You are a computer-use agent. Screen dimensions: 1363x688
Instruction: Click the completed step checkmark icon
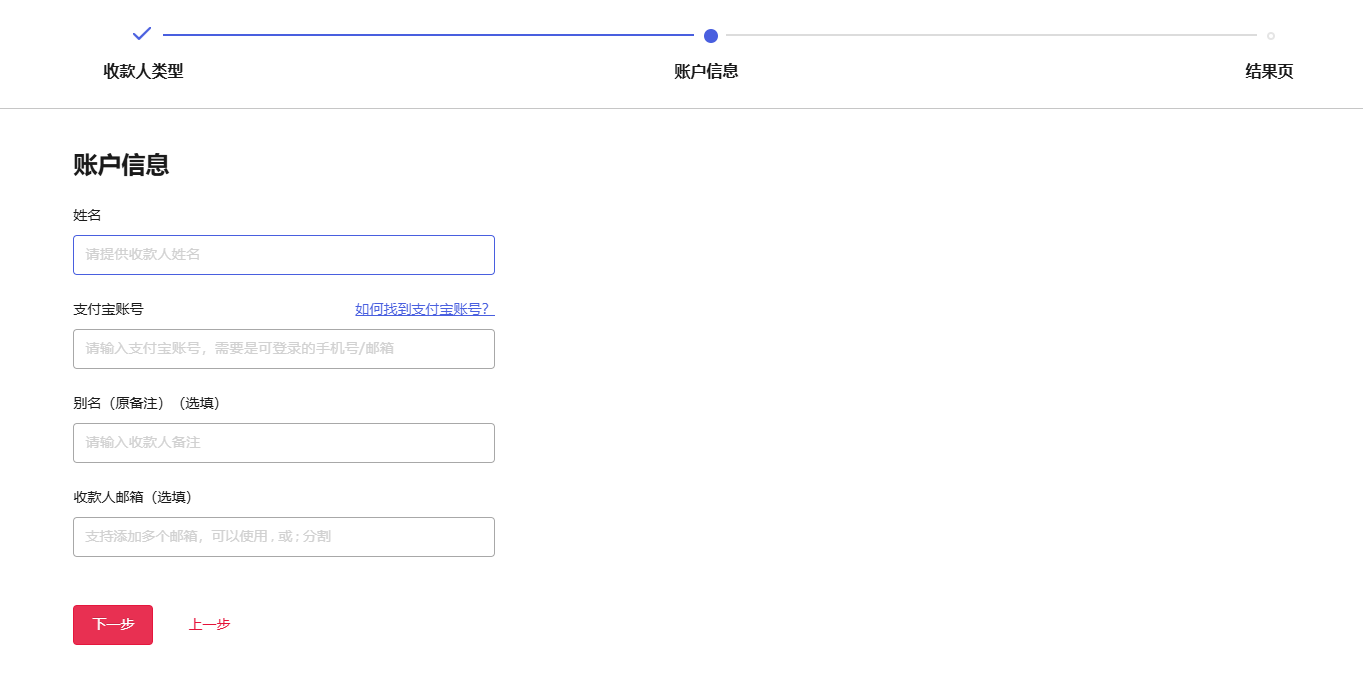point(142,34)
